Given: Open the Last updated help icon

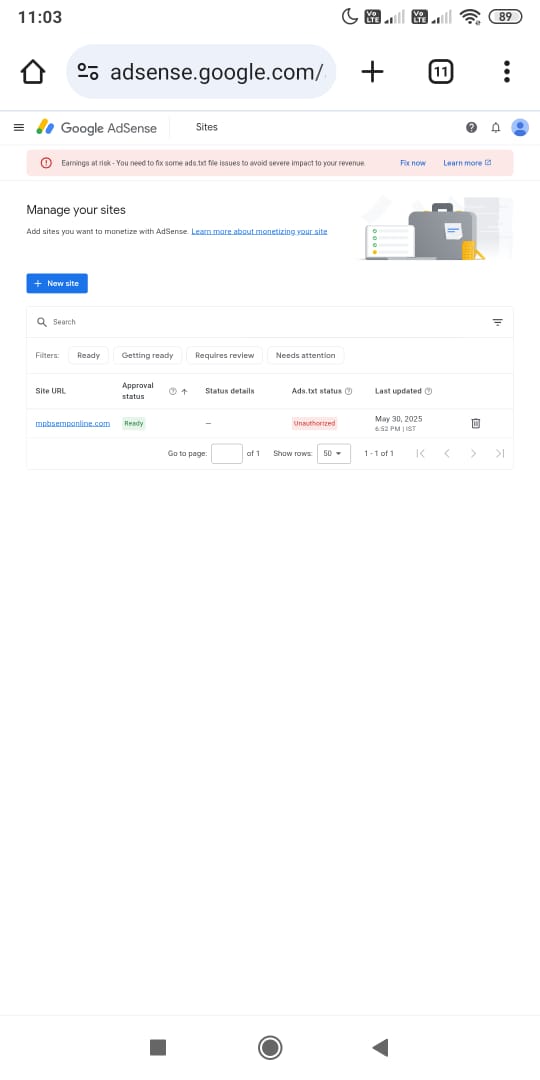Looking at the screenshot, I should 428,391.
